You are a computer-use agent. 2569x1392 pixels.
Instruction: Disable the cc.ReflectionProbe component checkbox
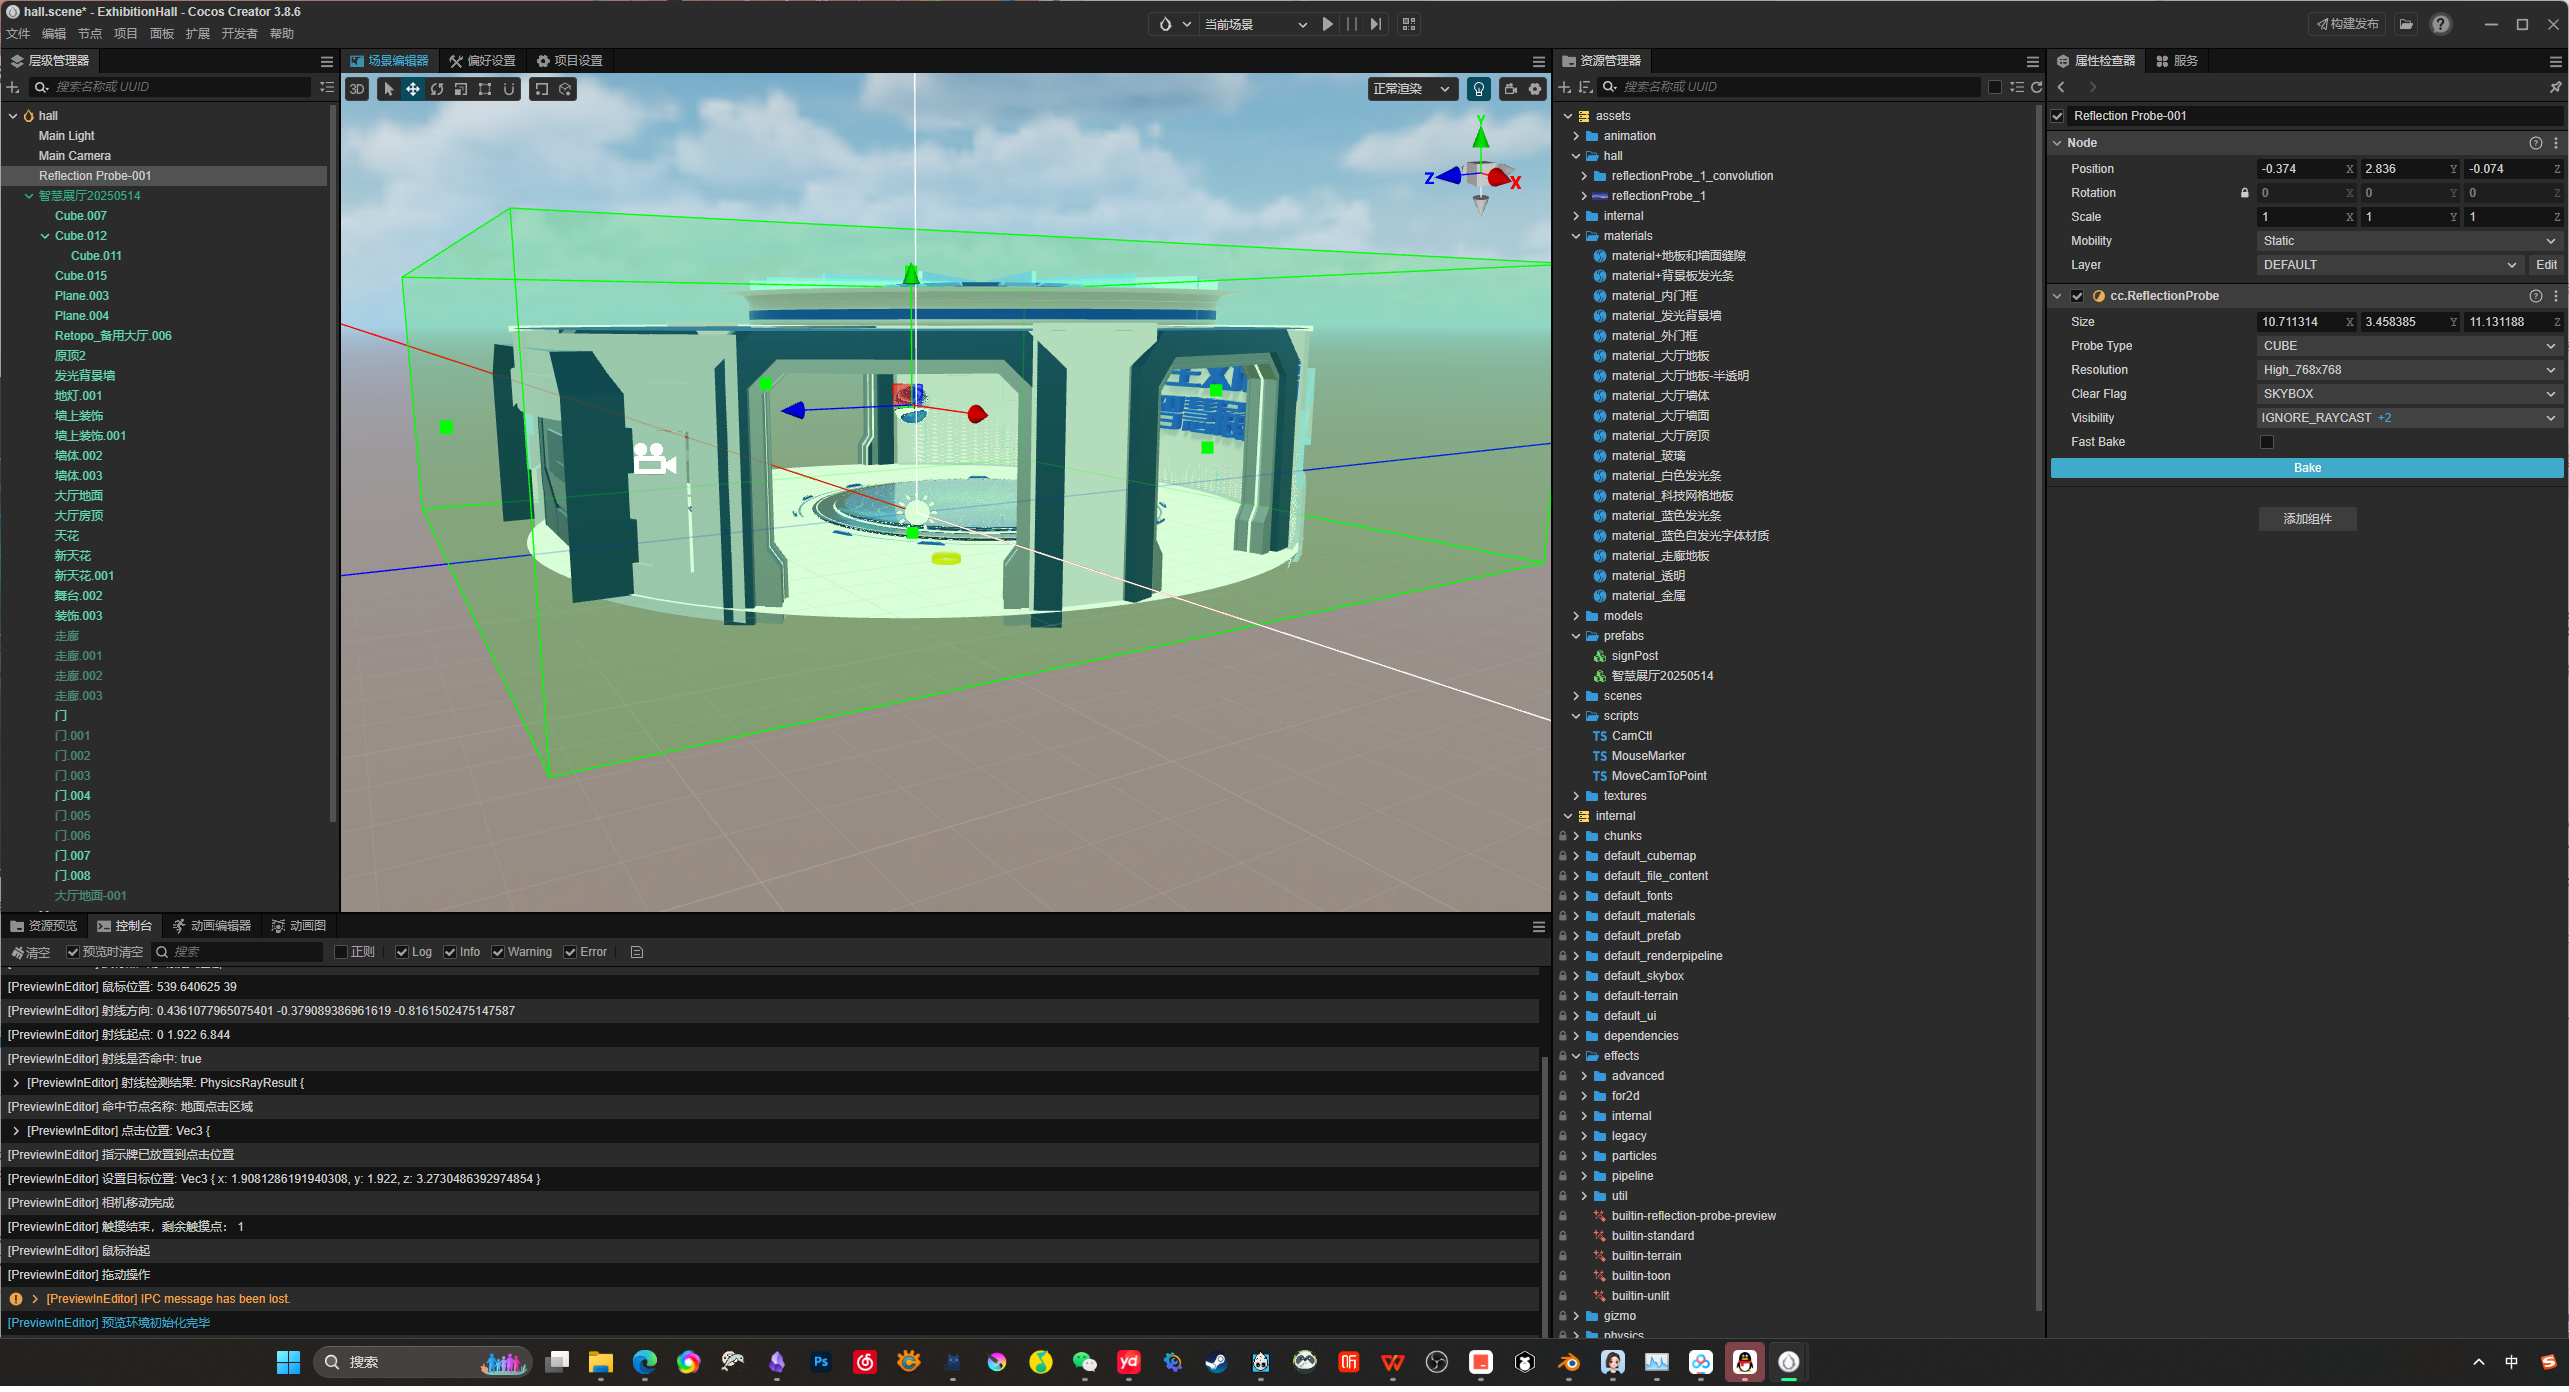[x=2077, y=296]
